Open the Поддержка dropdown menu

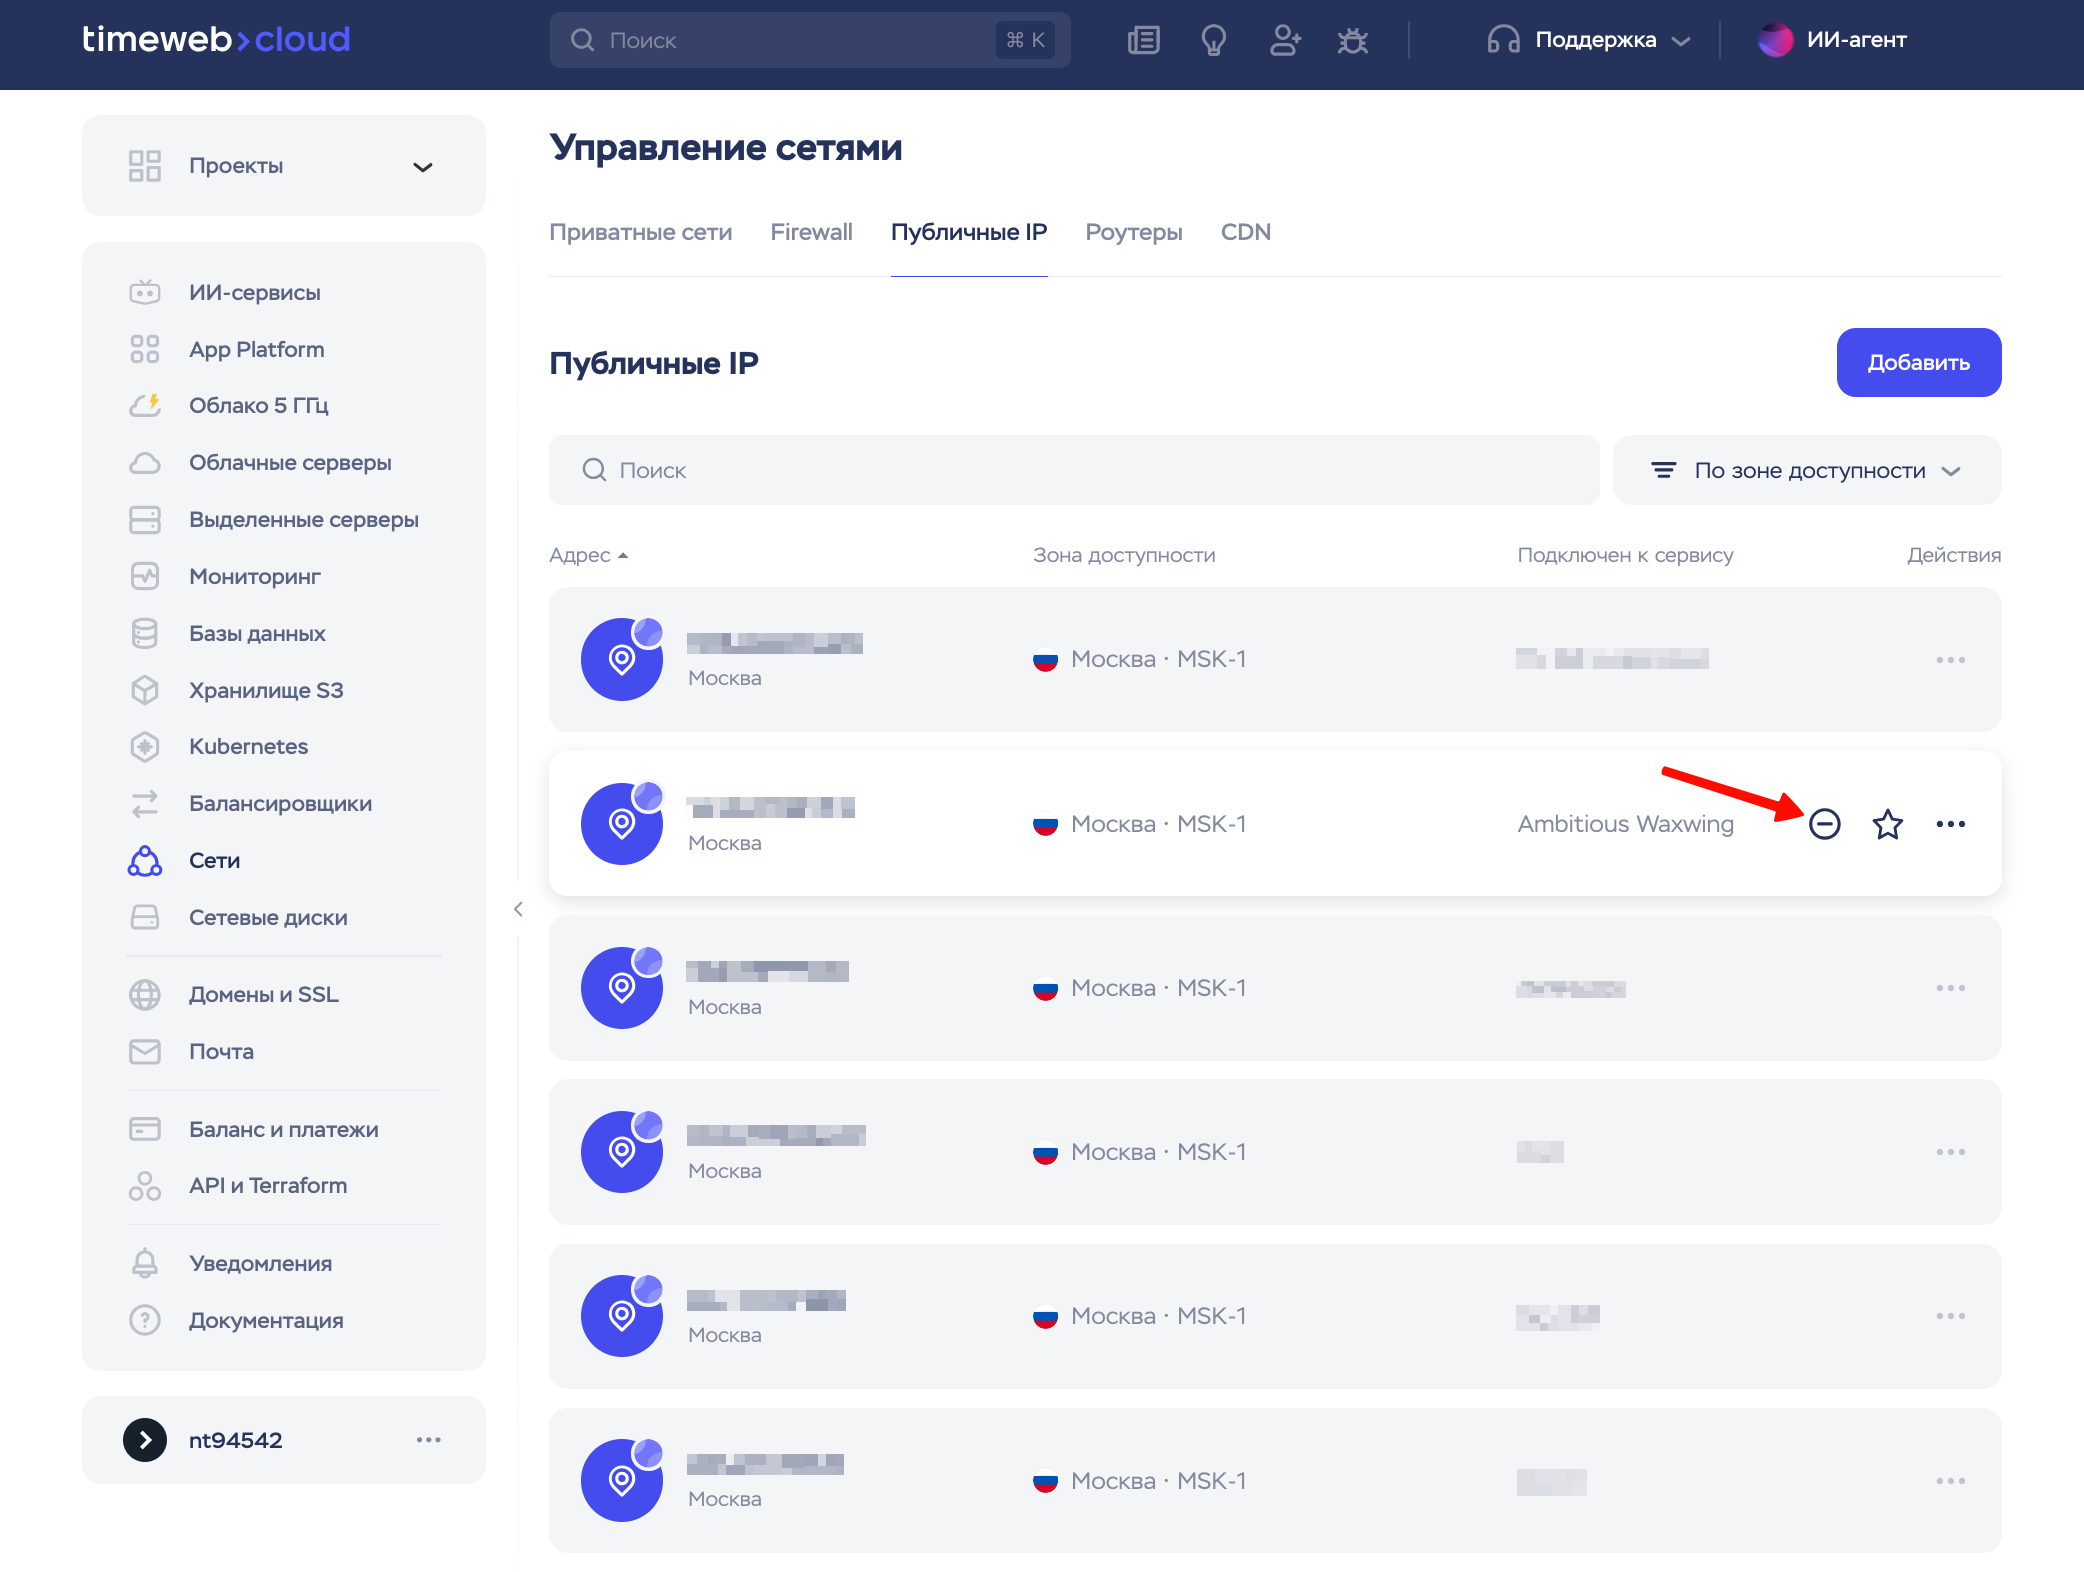tap(1588, 40)
